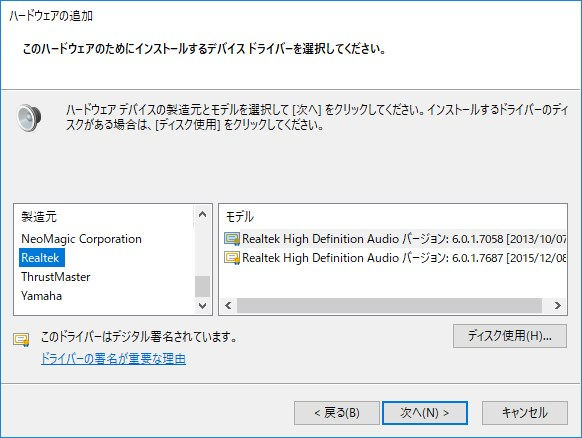The image size is (582, 438).
Task: Click model list scroll left arrow
Action: point(228,305)
